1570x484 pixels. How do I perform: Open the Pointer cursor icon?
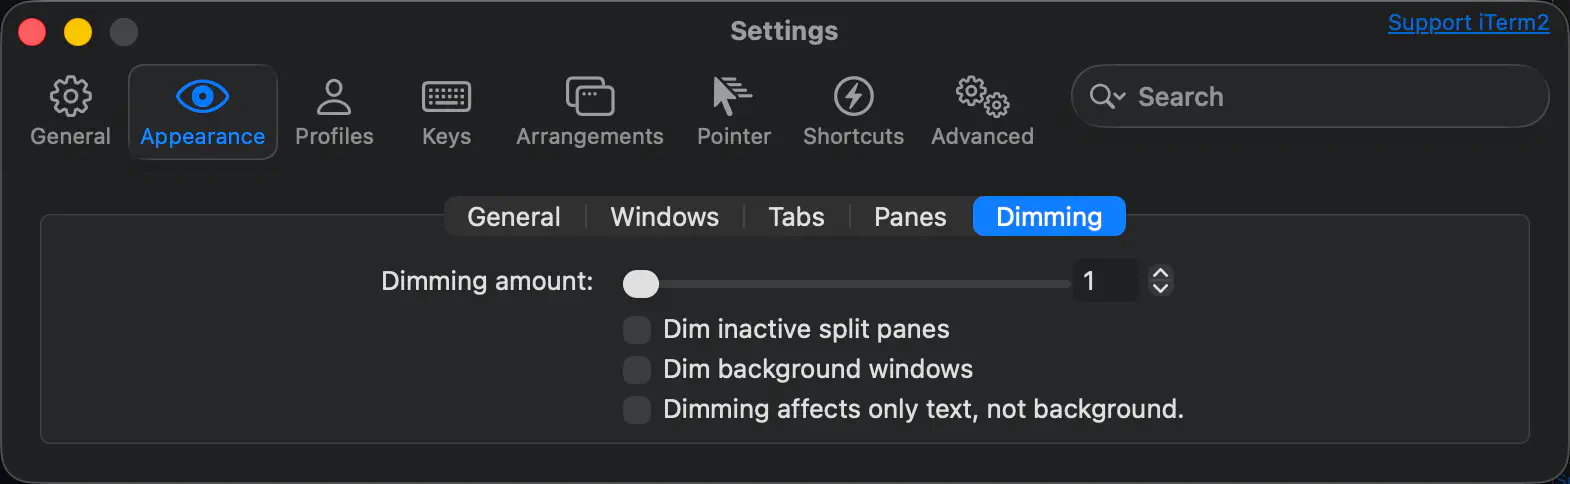click(x=733, y=97)
